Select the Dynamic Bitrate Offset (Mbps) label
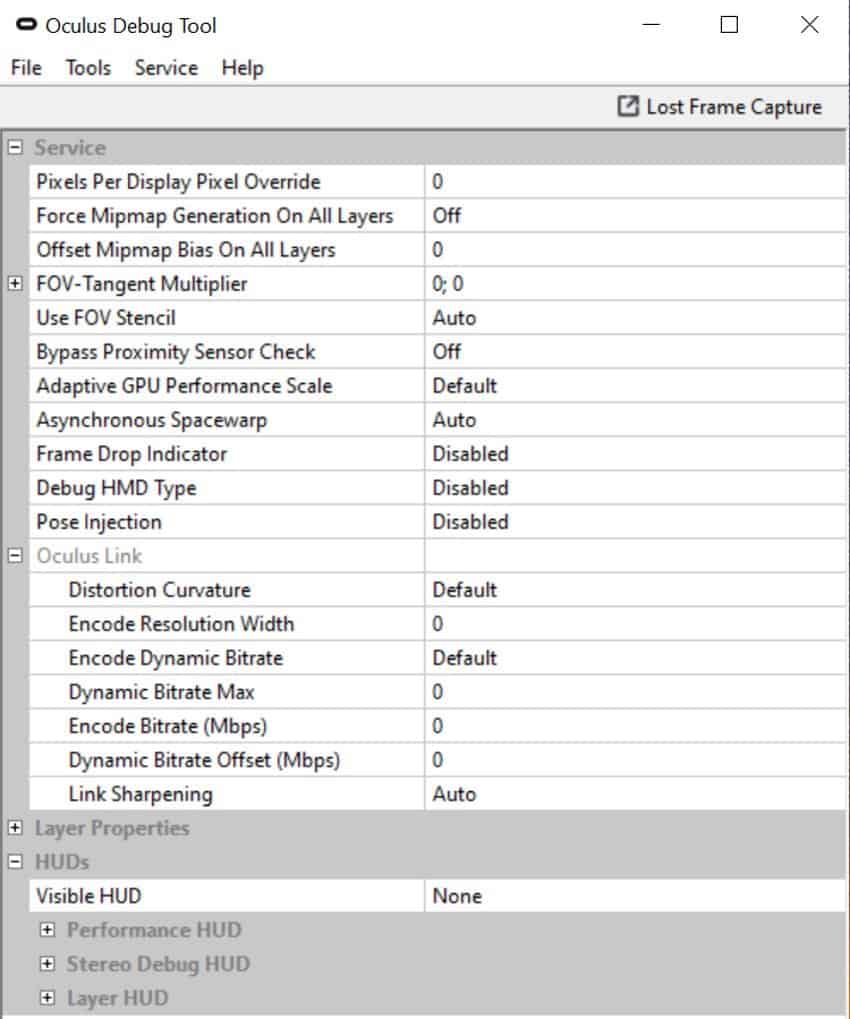Image resolution: width=850 pixels, height=1019 pixels. pyautogui.click(x=204, y=760)
